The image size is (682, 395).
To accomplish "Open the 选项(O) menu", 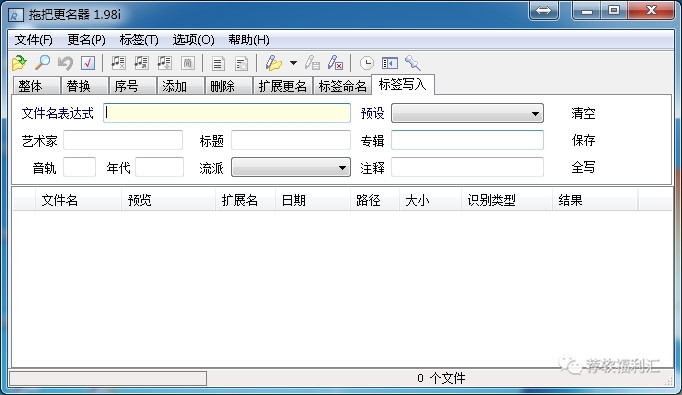I will coord(193,40).
